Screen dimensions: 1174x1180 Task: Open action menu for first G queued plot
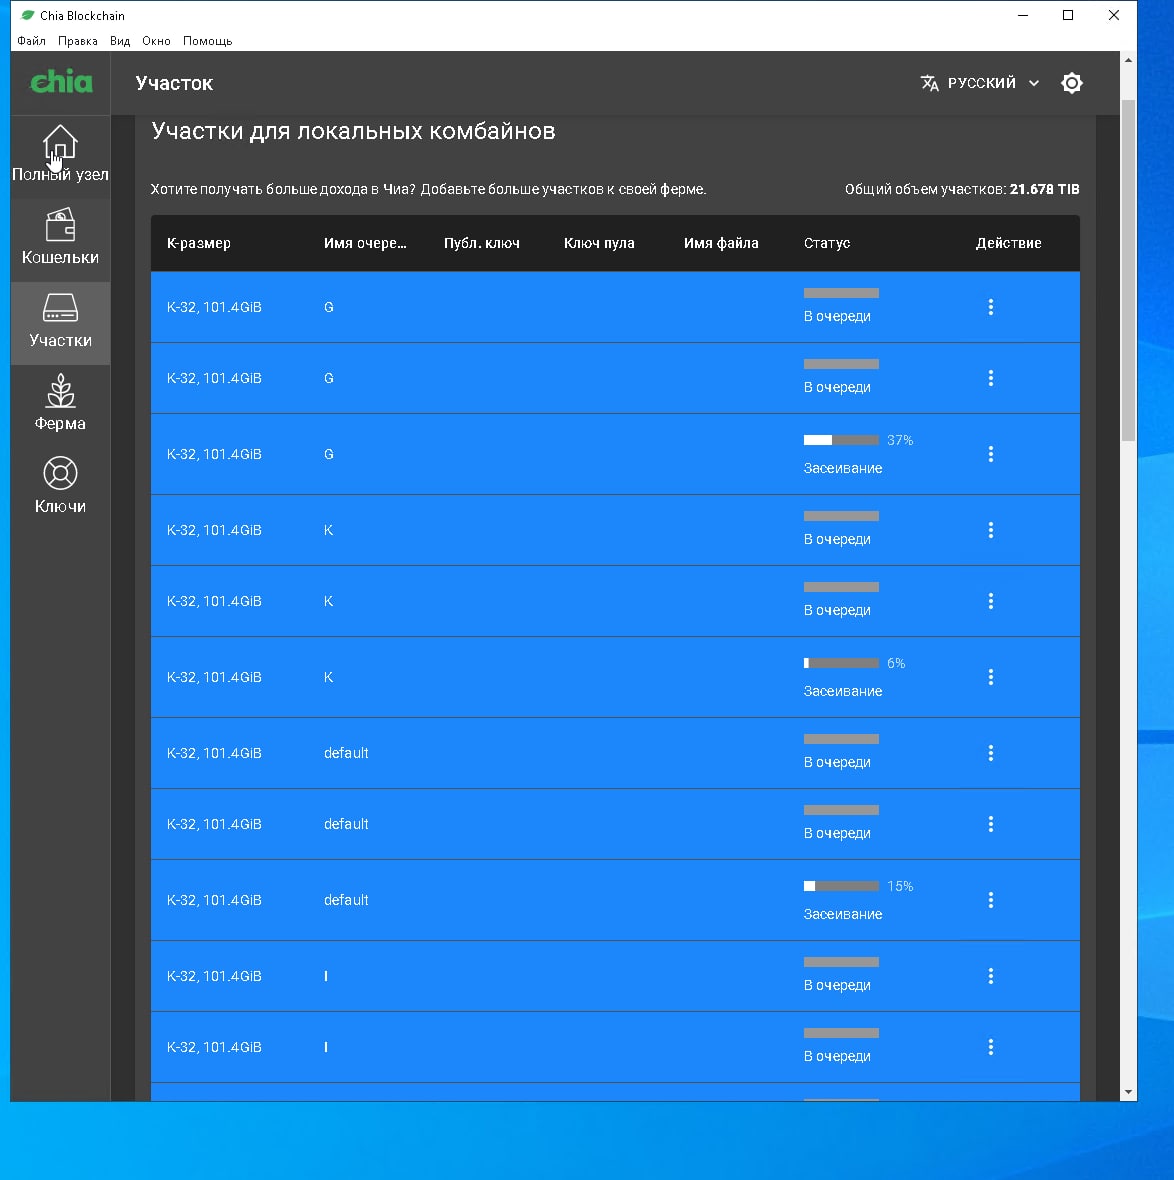[990, 307]
